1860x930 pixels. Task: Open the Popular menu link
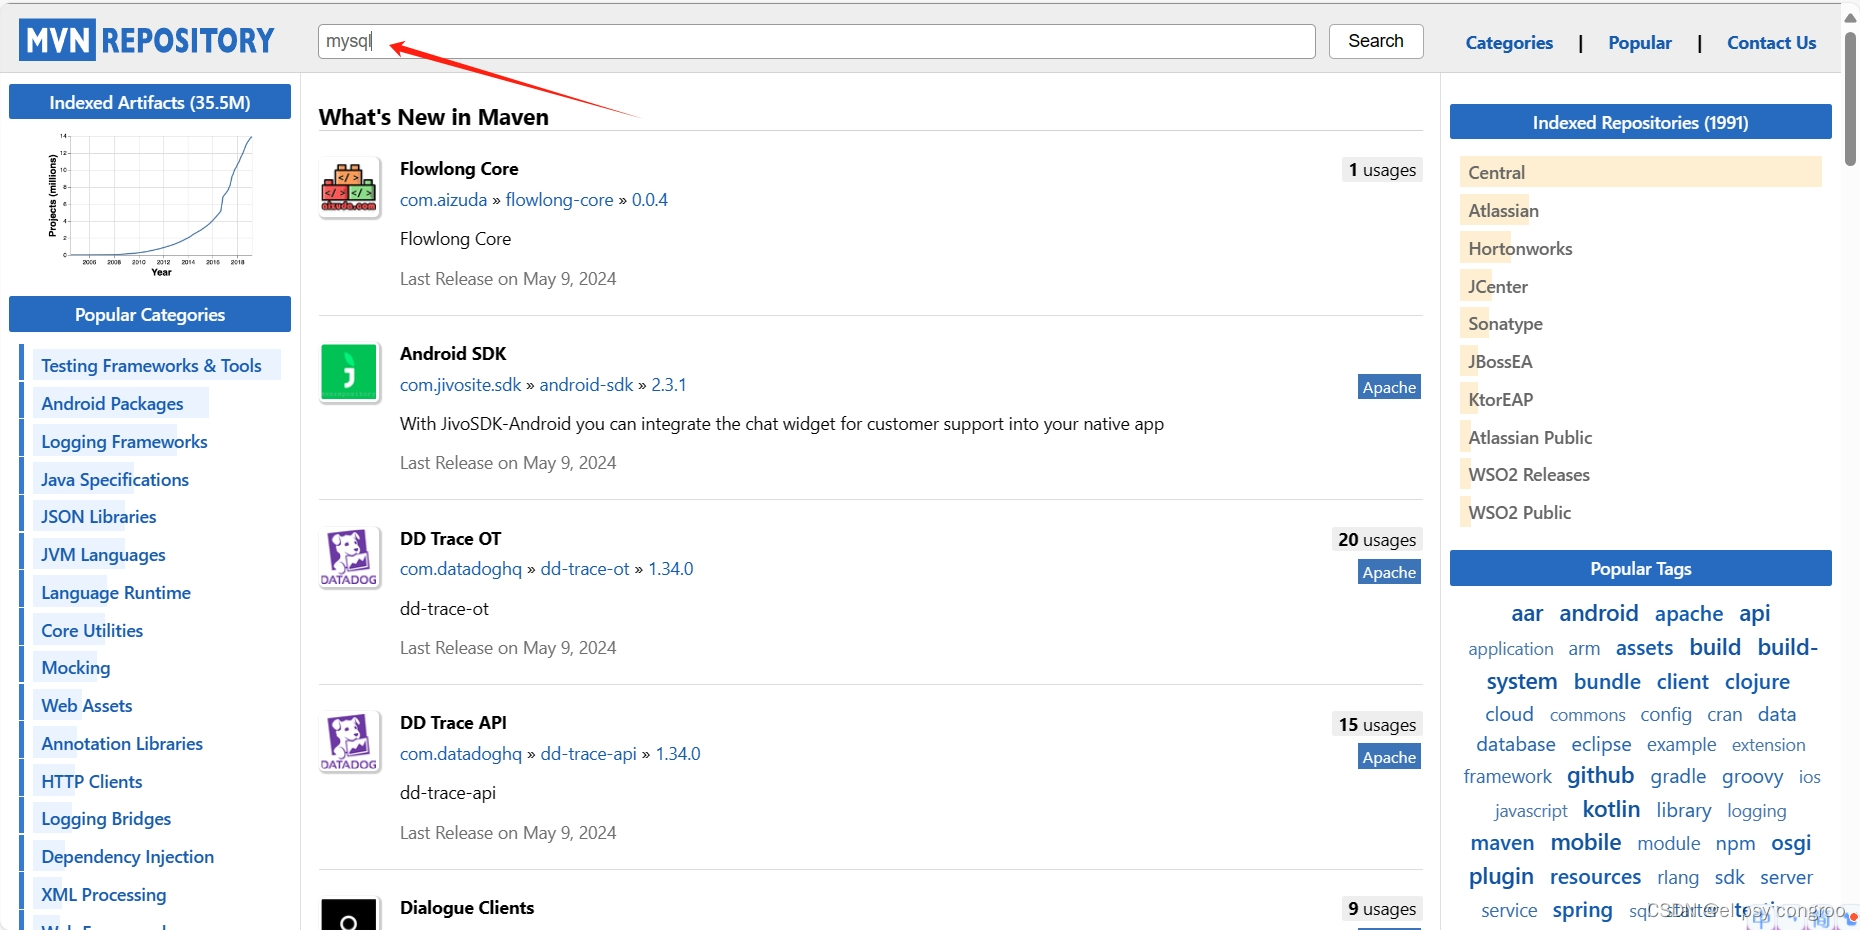click(1640, 43)
